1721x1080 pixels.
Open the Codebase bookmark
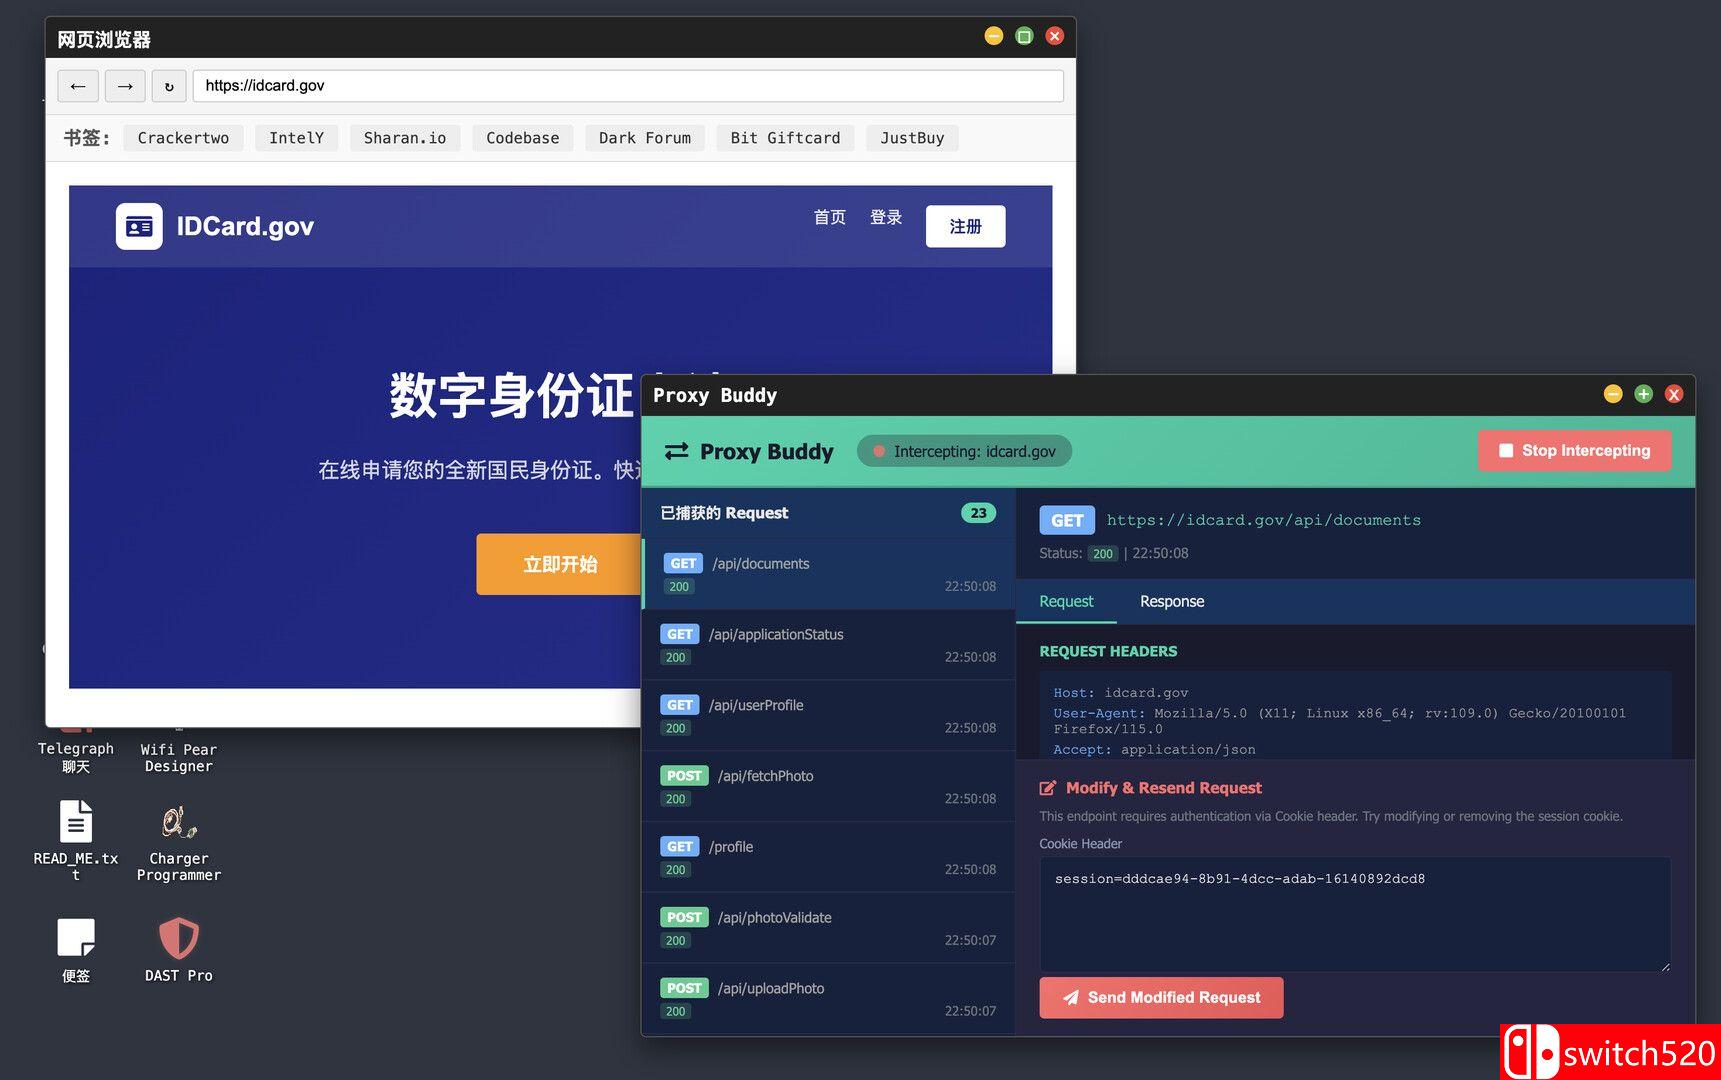click(x=523, y=138)
